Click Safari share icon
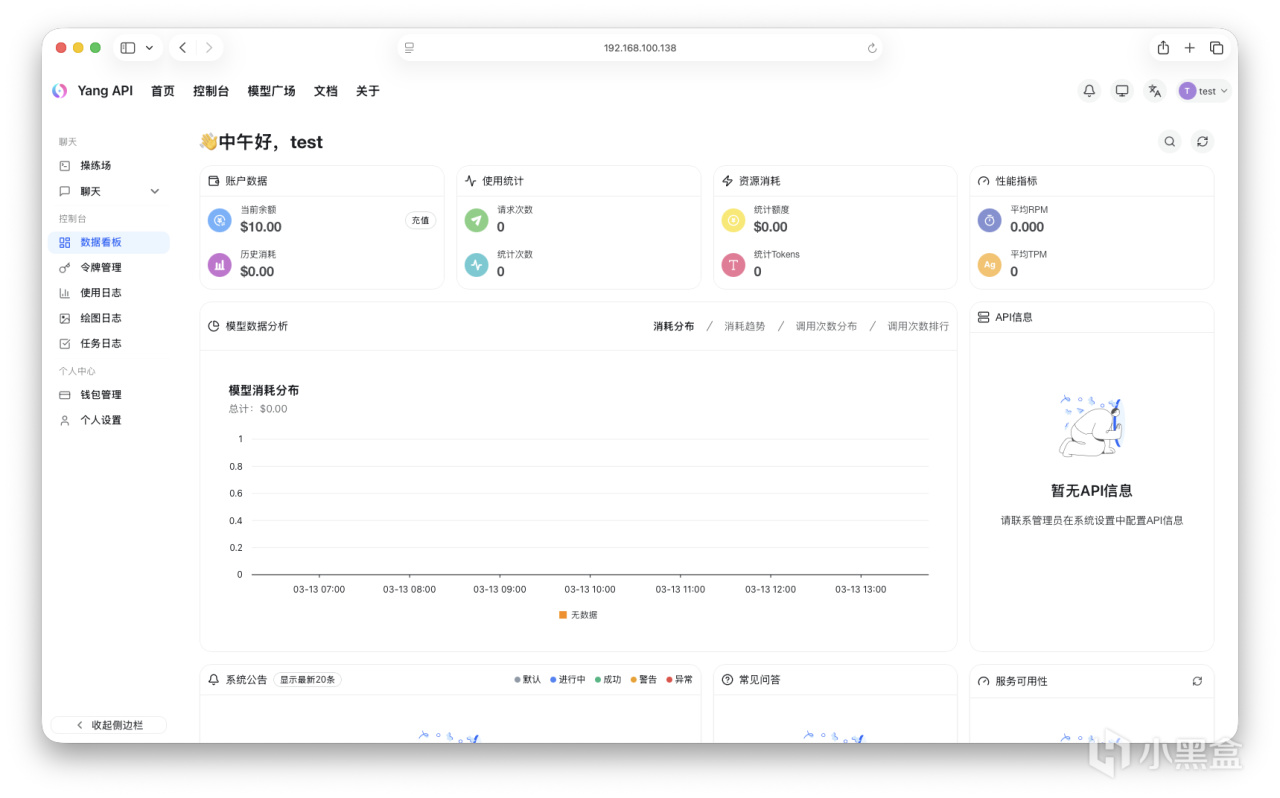 tap(1163, 48)
